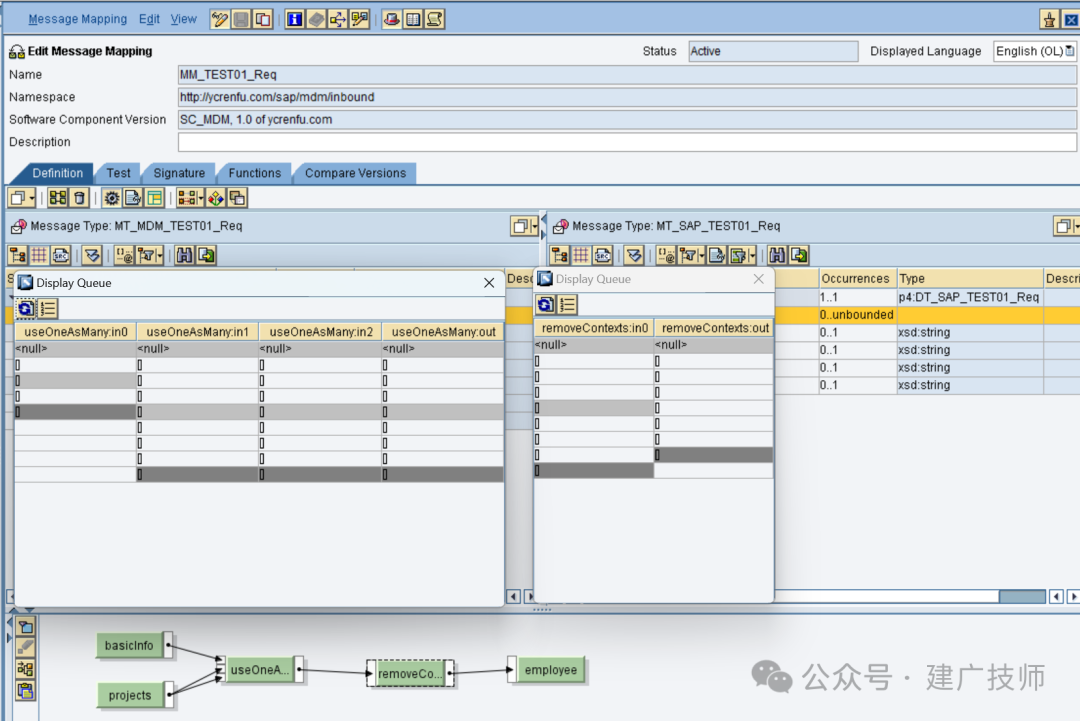Screen dimensions: 1080x721
Task: Click the target structure horizontal scrollbar thumb
Action: click(1022, 596)
